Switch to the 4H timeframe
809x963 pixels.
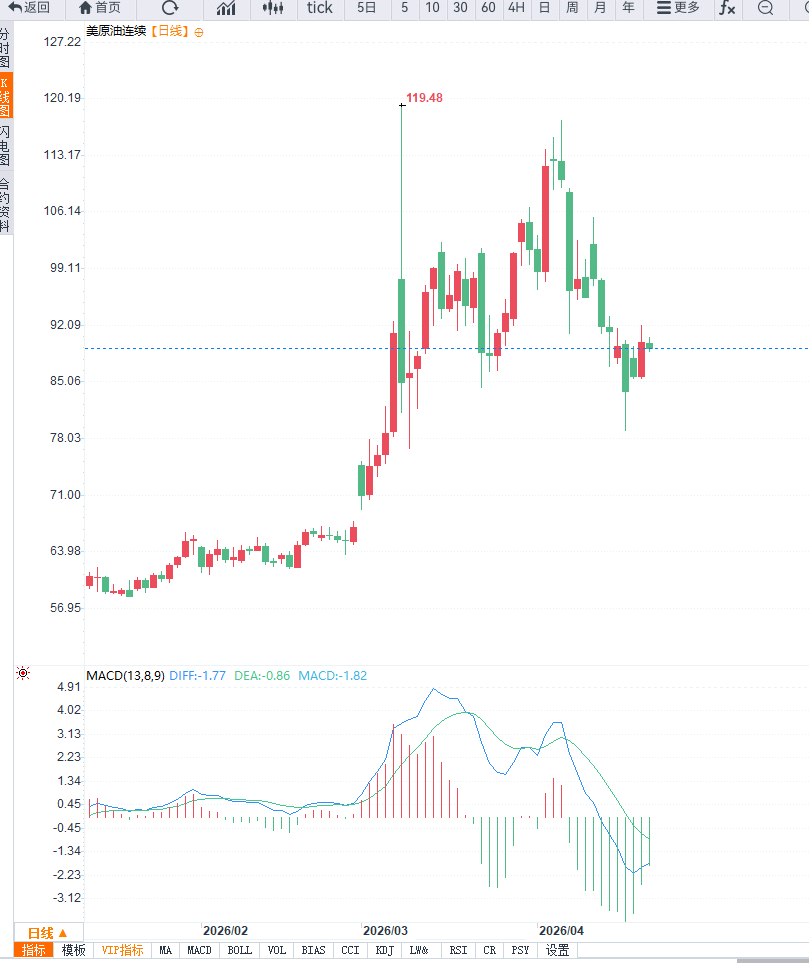(516, 8)
